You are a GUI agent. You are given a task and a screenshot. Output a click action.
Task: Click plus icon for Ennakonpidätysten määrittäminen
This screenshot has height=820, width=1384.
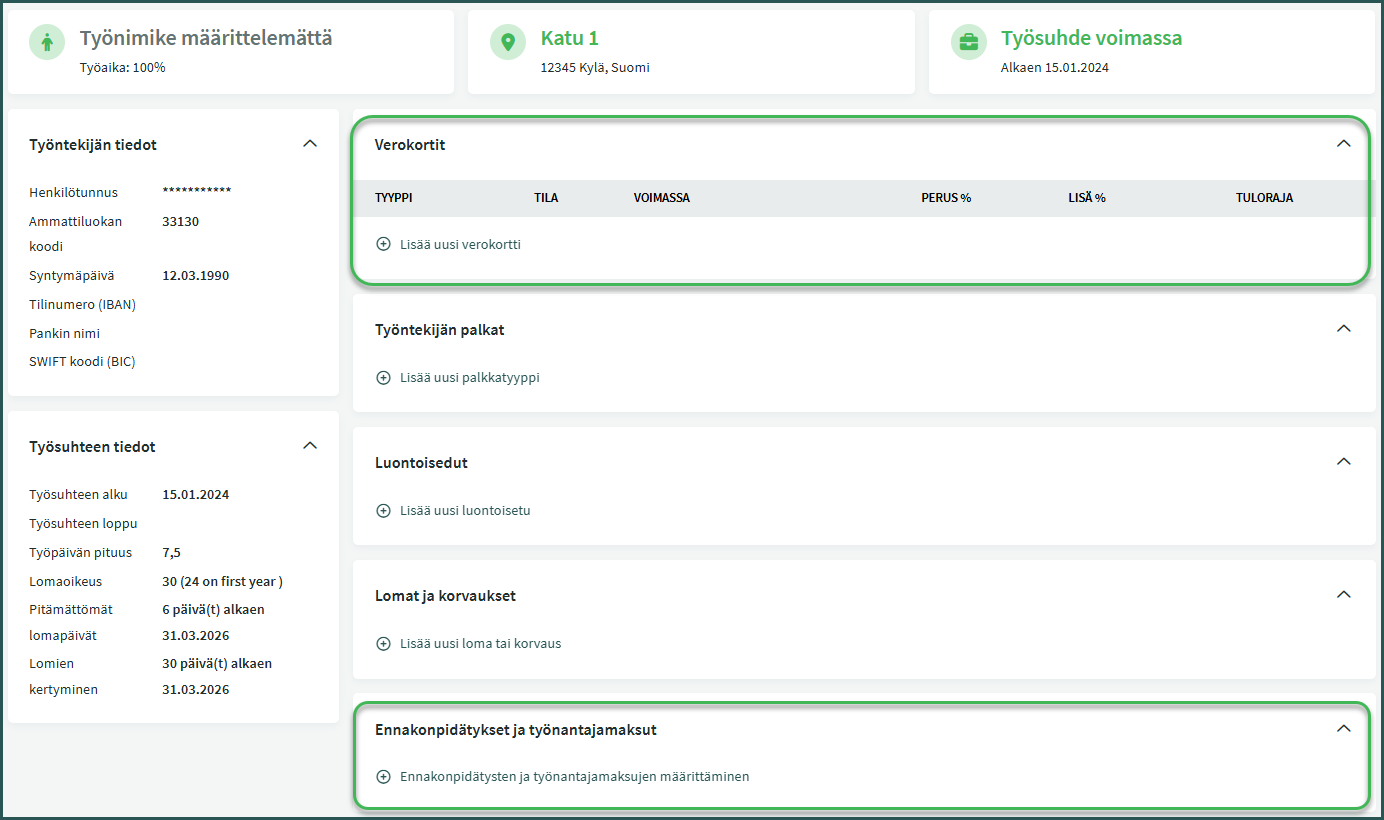[383, 777]
